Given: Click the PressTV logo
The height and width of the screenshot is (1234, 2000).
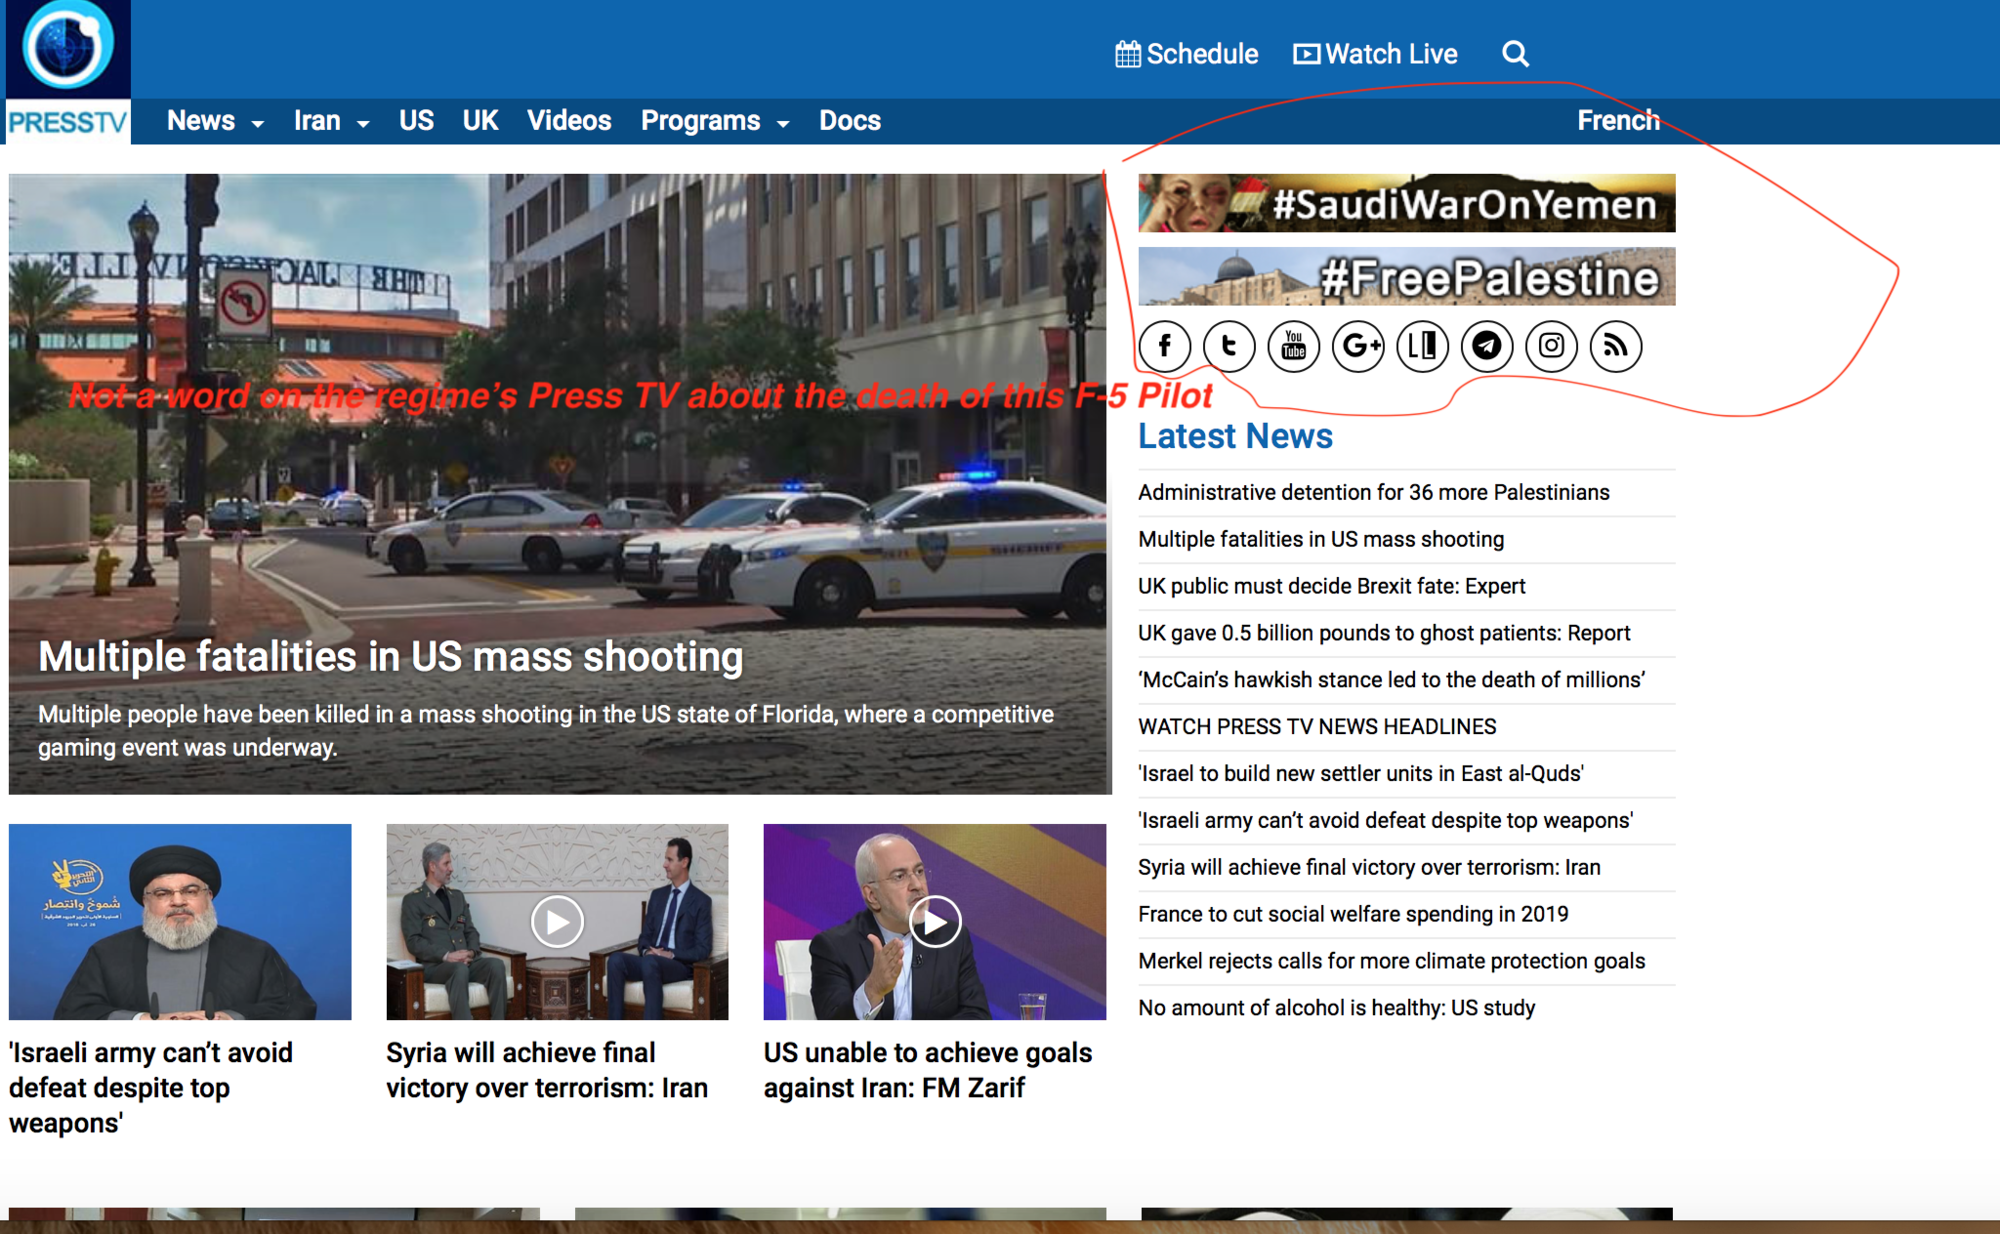Looking at the screenshot, I should coord(68,72).
